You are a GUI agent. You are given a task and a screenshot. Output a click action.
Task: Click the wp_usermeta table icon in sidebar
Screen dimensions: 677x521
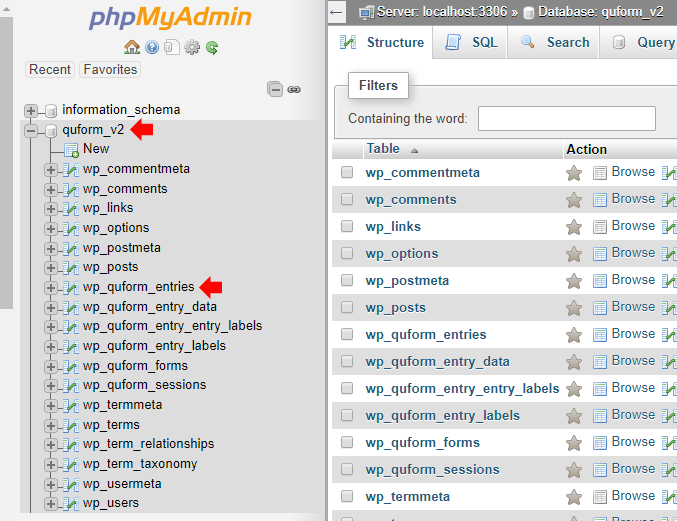pyautogui.click(x=70, y=484)
